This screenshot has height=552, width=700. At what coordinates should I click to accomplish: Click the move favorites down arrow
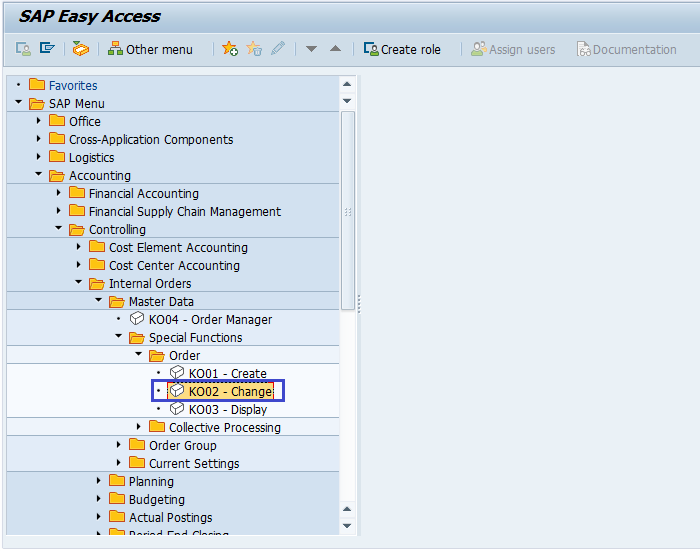pos(311,49)
